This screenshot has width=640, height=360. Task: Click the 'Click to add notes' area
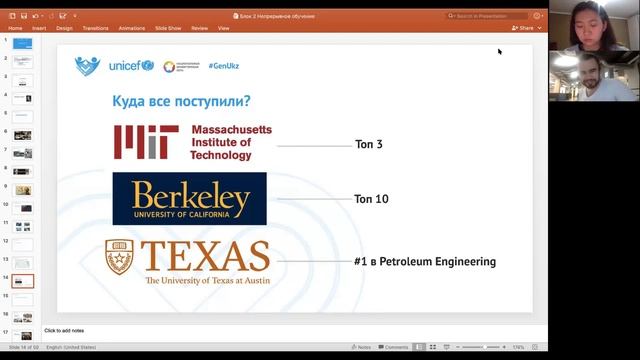tap(64, 331)
